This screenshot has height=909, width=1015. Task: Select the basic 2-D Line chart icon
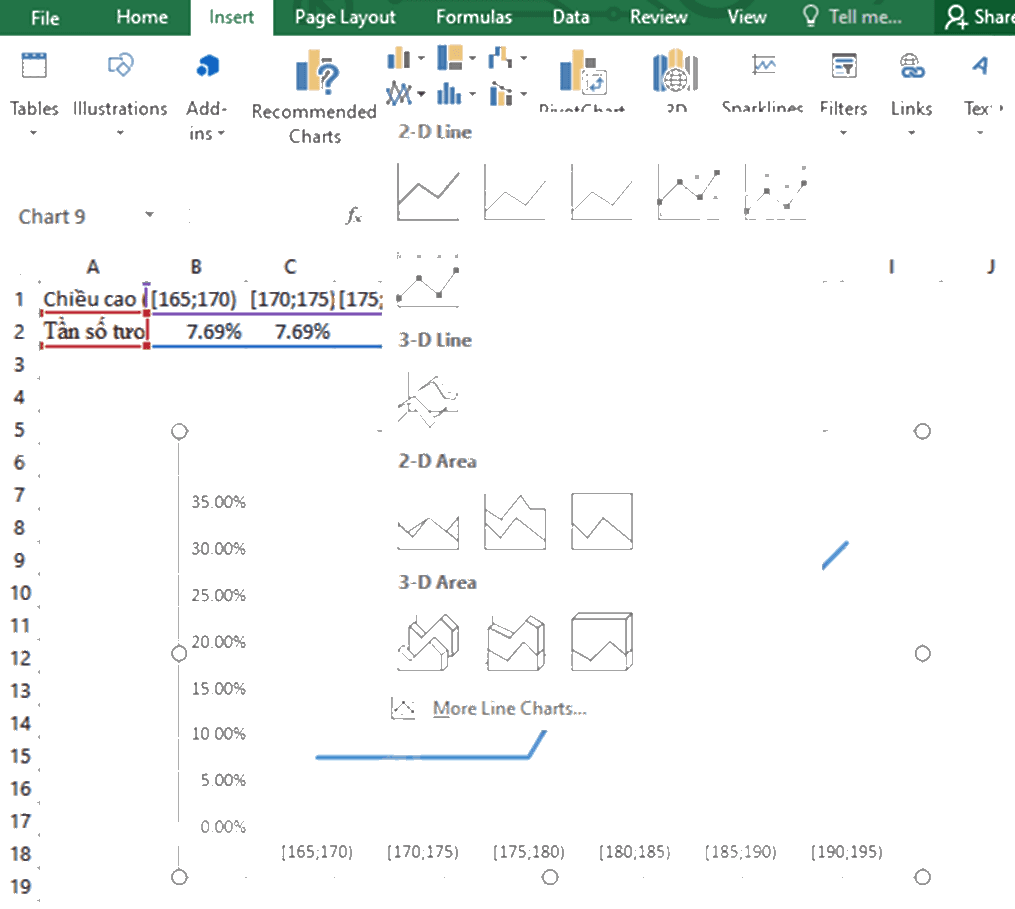(428, 192)
